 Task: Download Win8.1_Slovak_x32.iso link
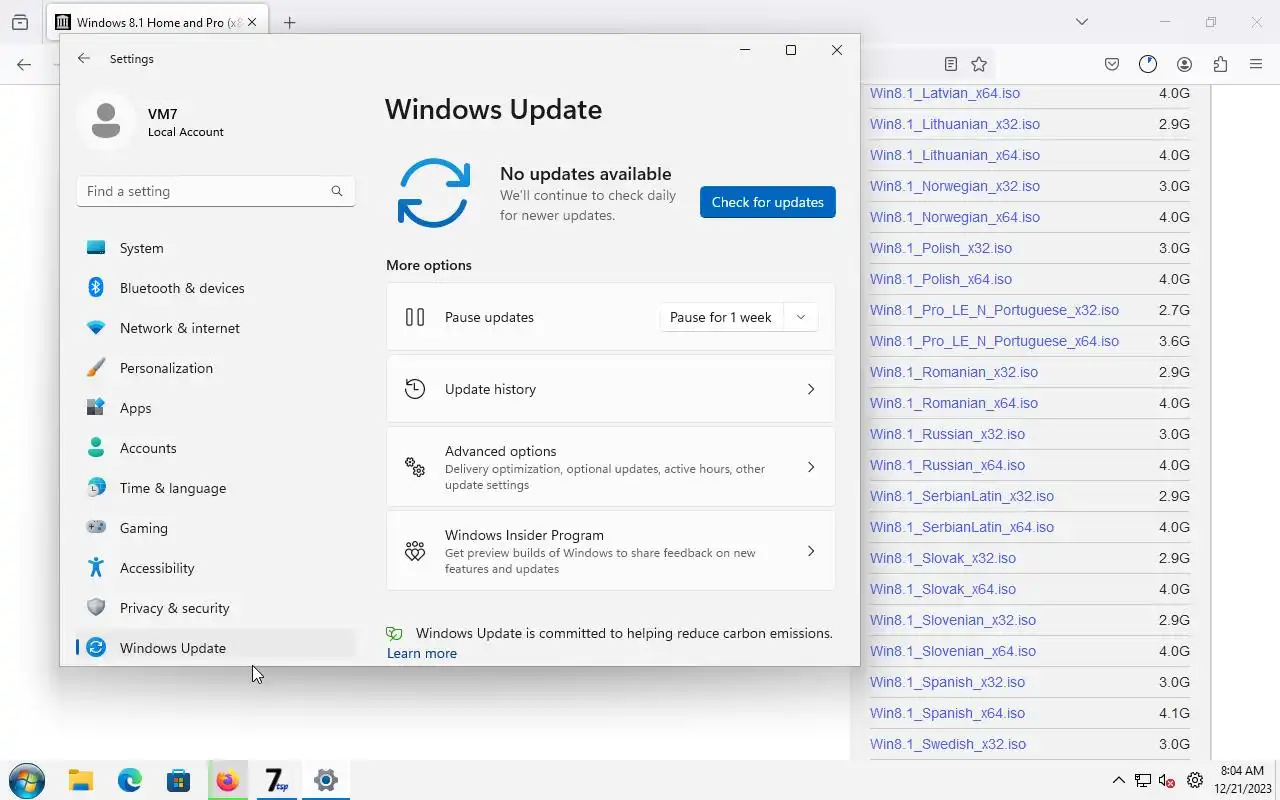pos(943,558)
